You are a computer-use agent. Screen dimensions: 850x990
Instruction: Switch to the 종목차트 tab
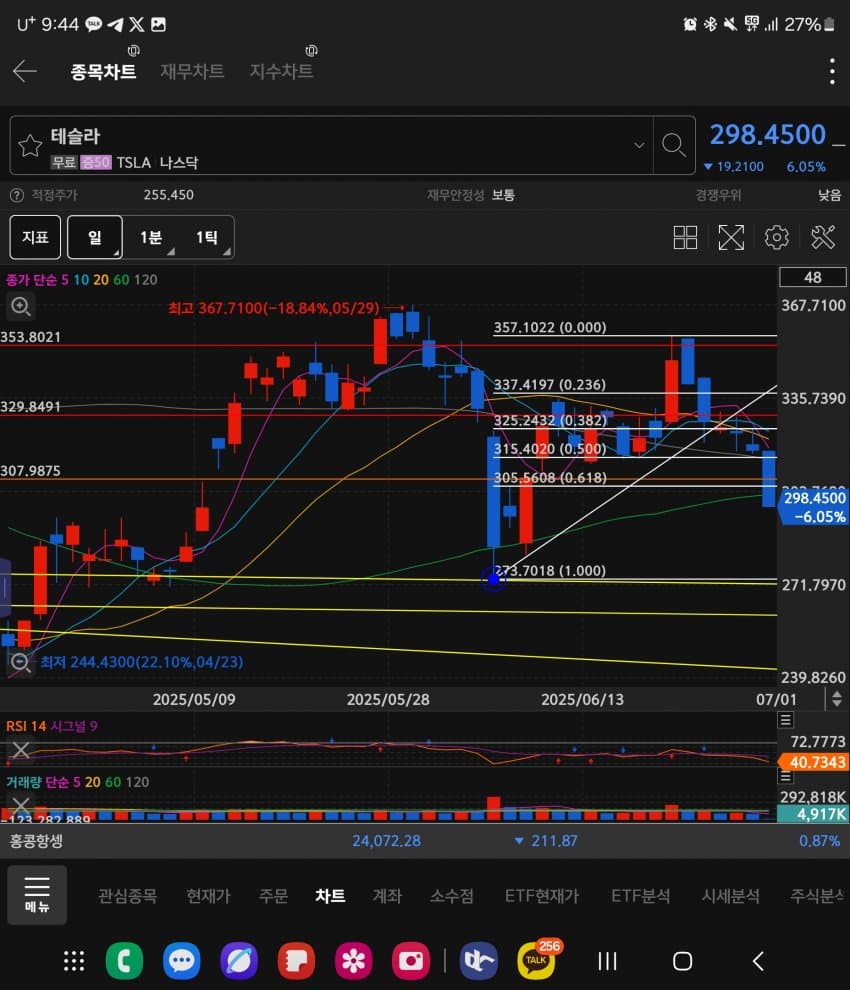click(104, 72)
